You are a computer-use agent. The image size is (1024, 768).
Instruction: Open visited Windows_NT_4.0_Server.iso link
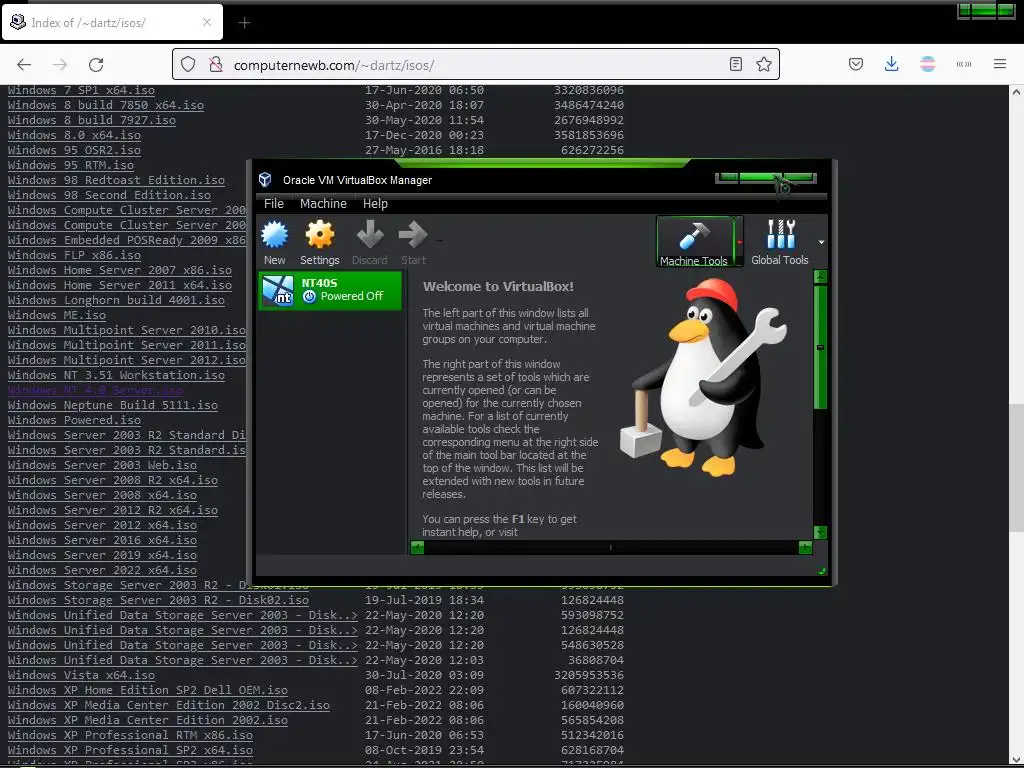[95, 391]
